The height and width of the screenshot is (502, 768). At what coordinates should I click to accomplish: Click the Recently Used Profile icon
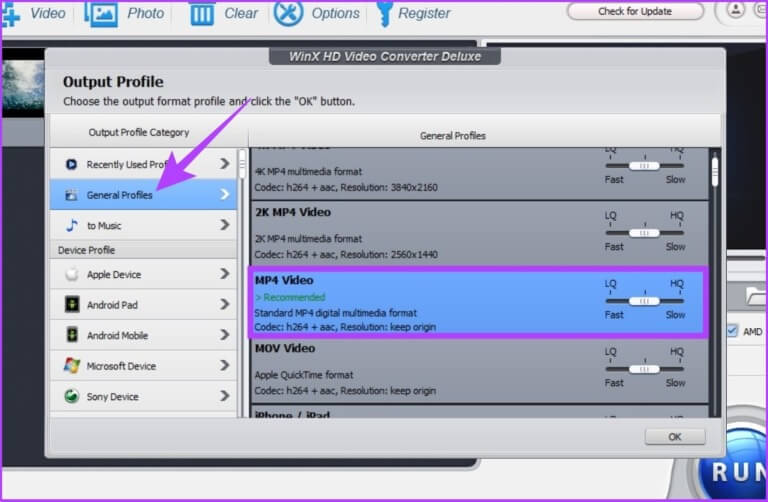coord(72,165)
